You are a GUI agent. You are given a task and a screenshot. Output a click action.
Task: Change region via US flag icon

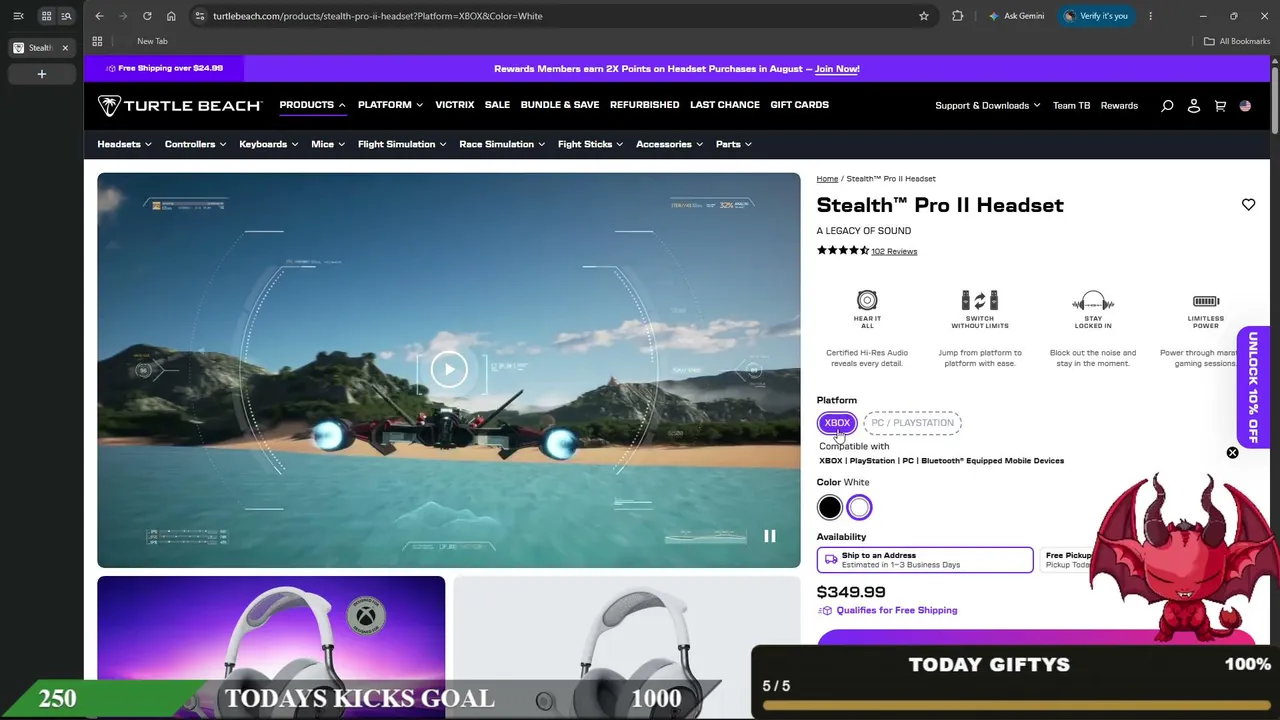click(1245, 106)
